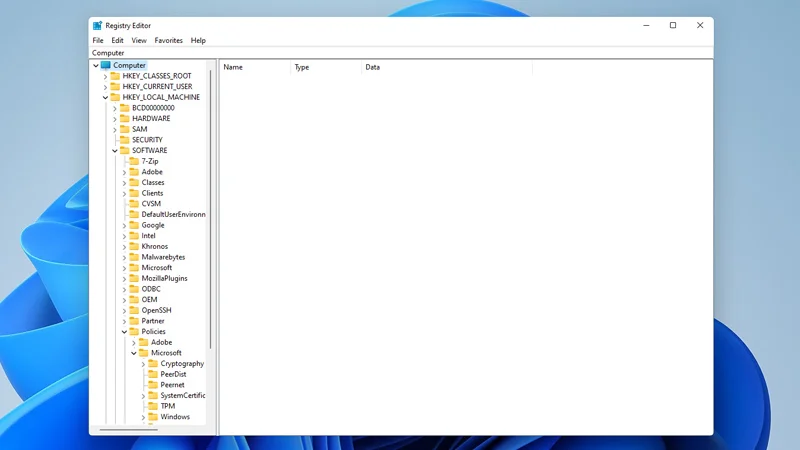Viewport: 800px width, 450px height.
Task: Click the Clients folder icon
Action: coord(134,193)
